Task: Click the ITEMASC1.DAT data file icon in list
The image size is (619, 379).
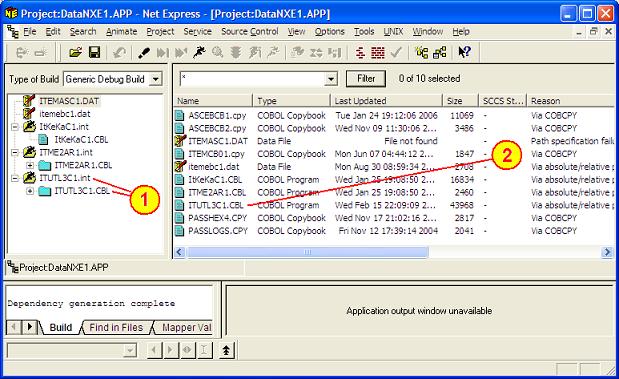Action: (180, 141)
